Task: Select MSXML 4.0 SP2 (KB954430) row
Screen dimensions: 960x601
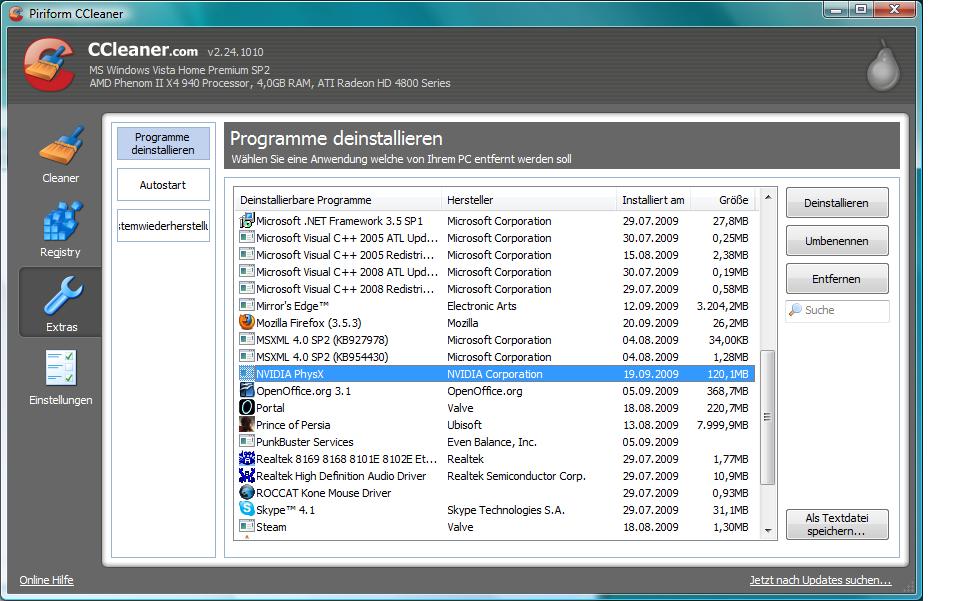Action: click(x=495, y=357)
